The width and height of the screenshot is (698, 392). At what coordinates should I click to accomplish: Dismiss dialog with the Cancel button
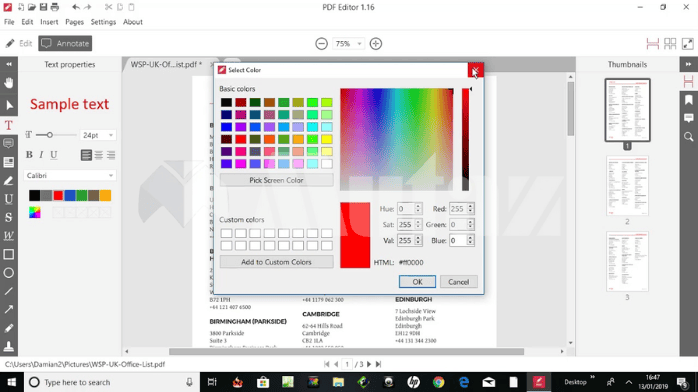(x=459, y=282)
